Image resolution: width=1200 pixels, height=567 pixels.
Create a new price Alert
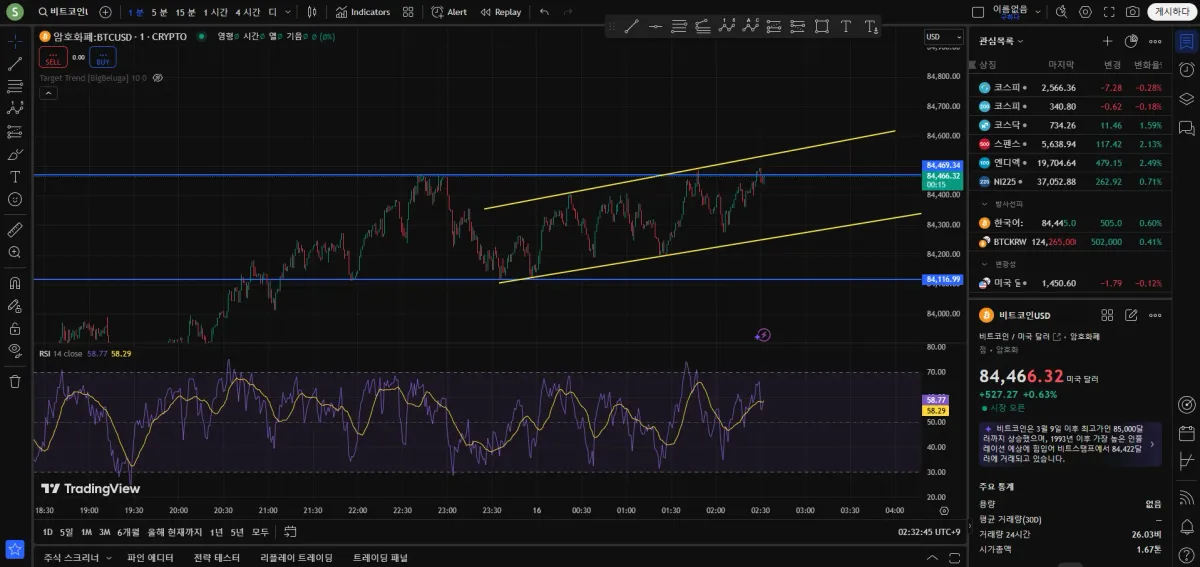[449, 12]
